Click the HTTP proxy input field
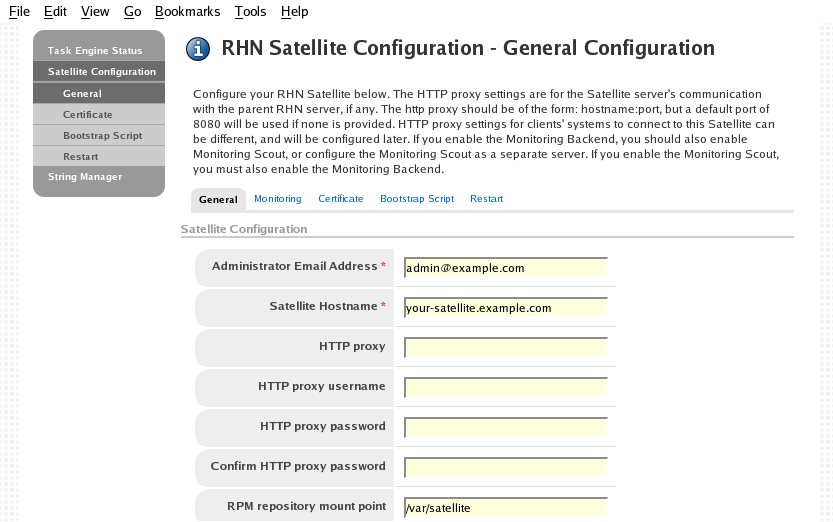The height and width of the screenshot is (522, 833). (505, 347)
